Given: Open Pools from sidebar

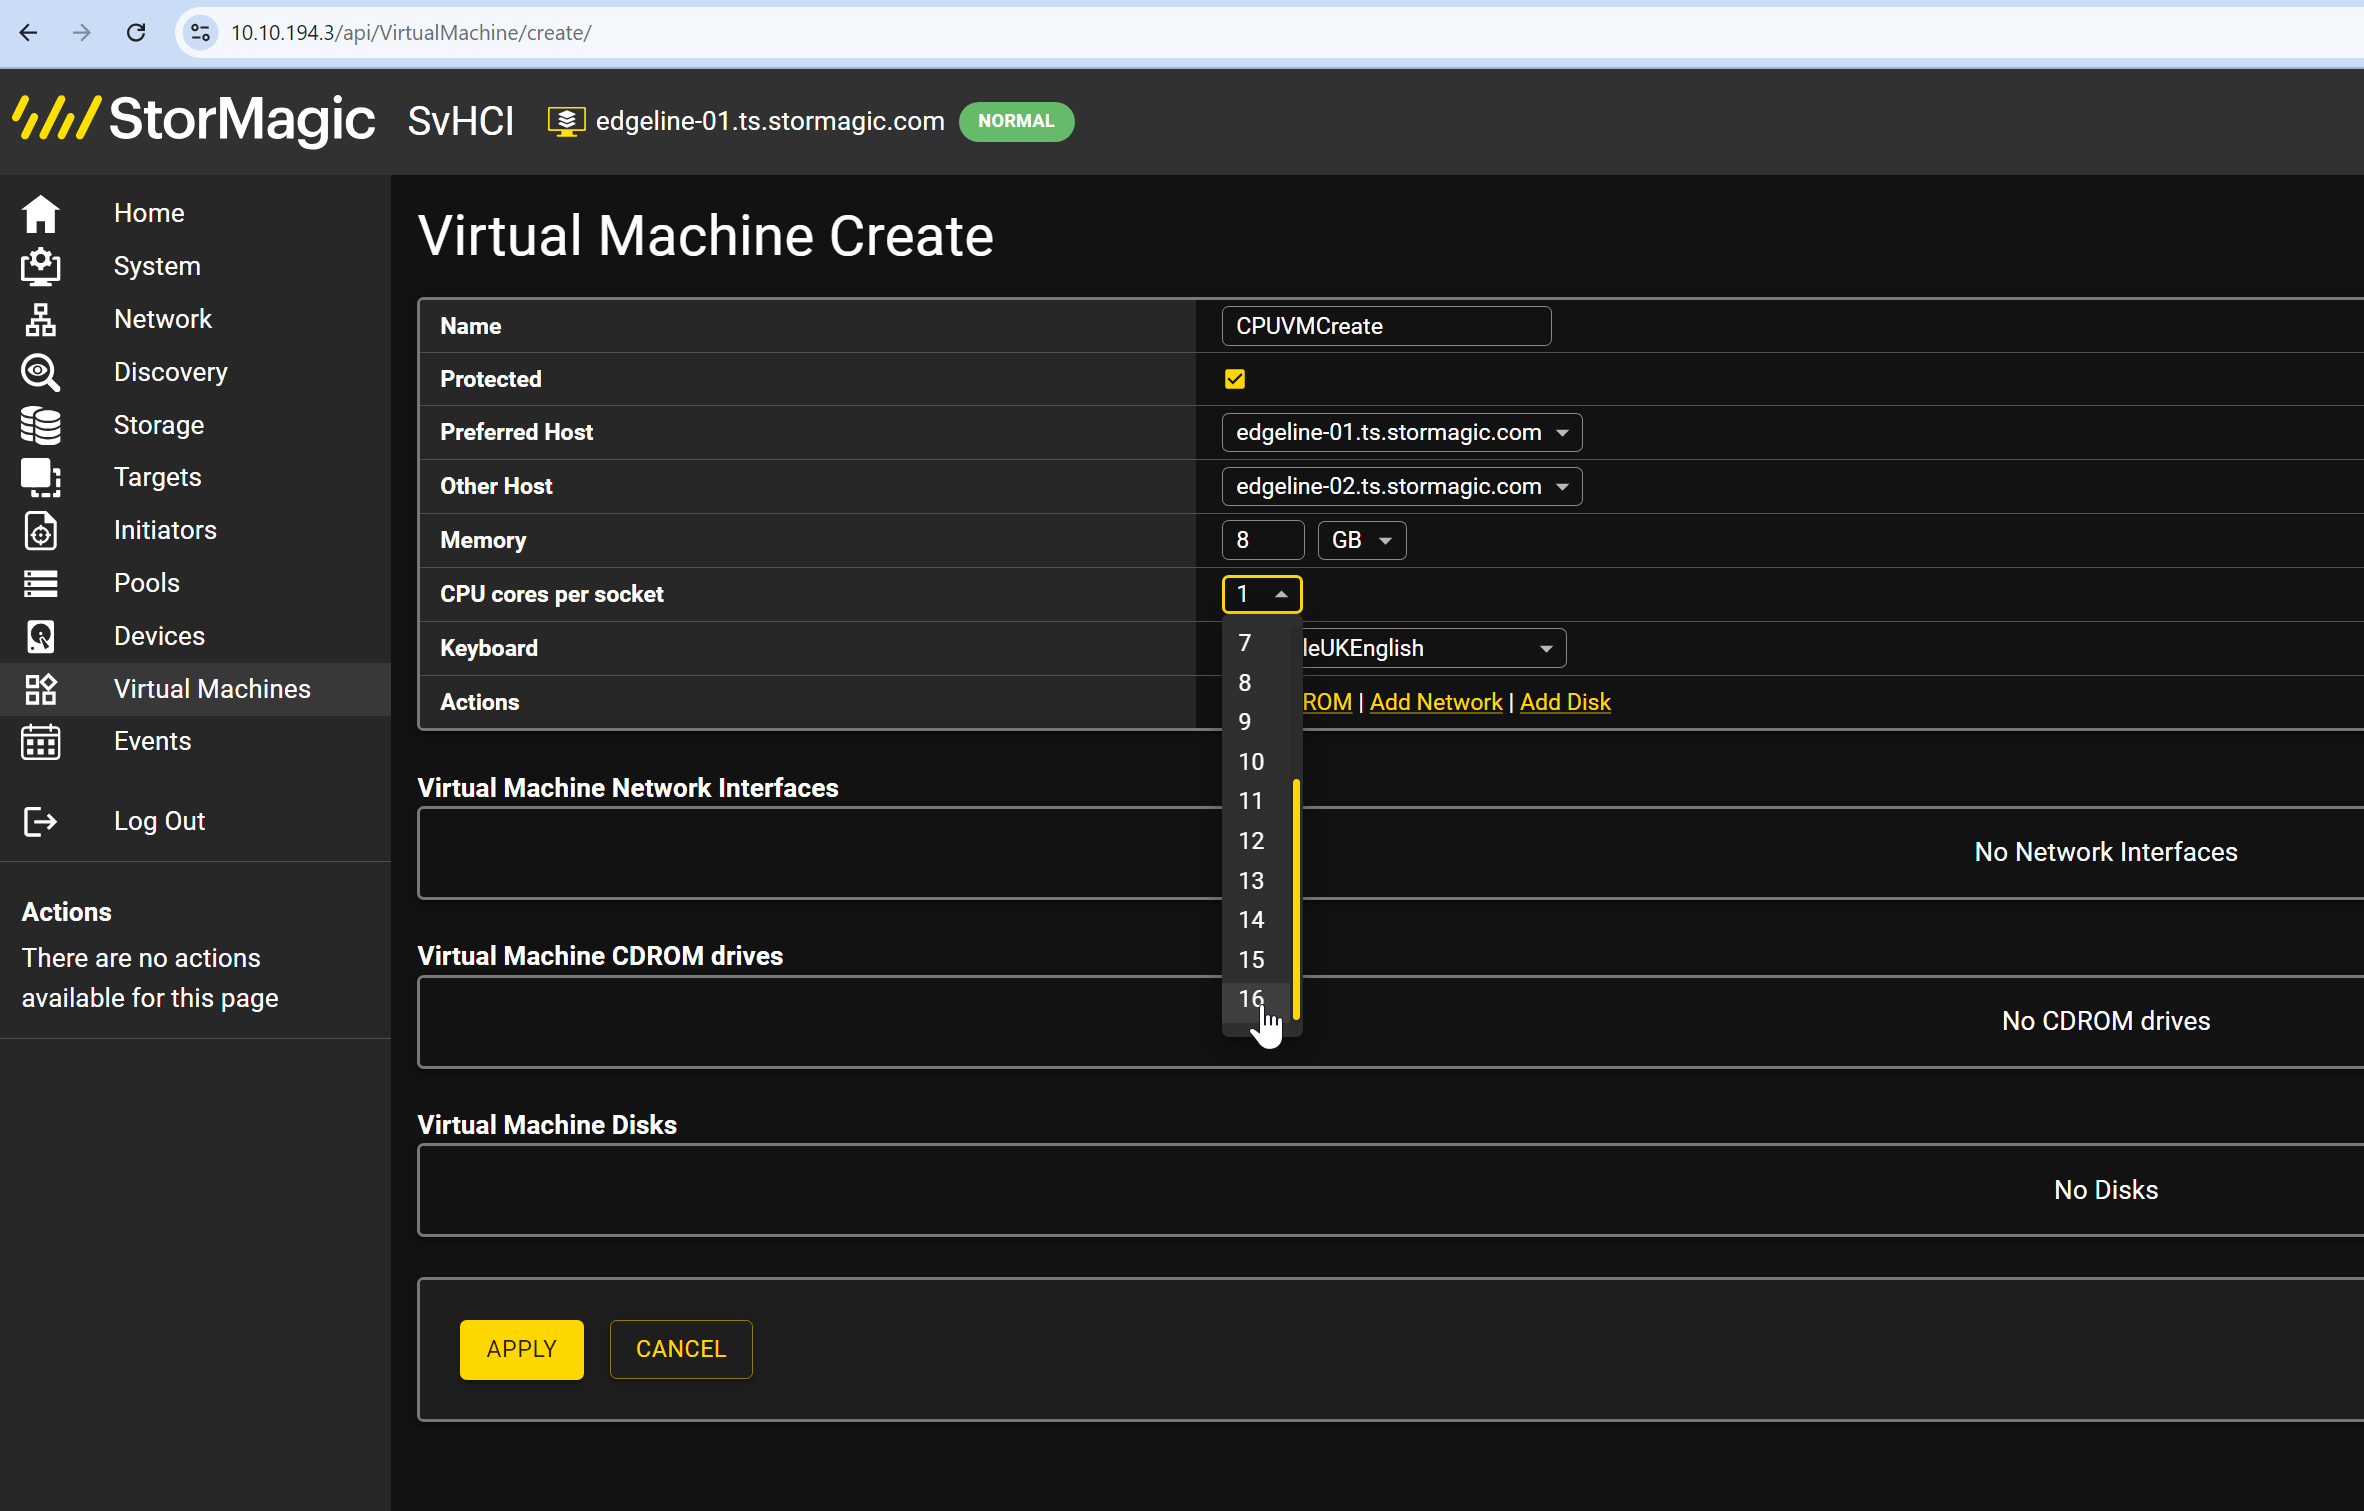Looking at the screenshot, I should (147, 584).
